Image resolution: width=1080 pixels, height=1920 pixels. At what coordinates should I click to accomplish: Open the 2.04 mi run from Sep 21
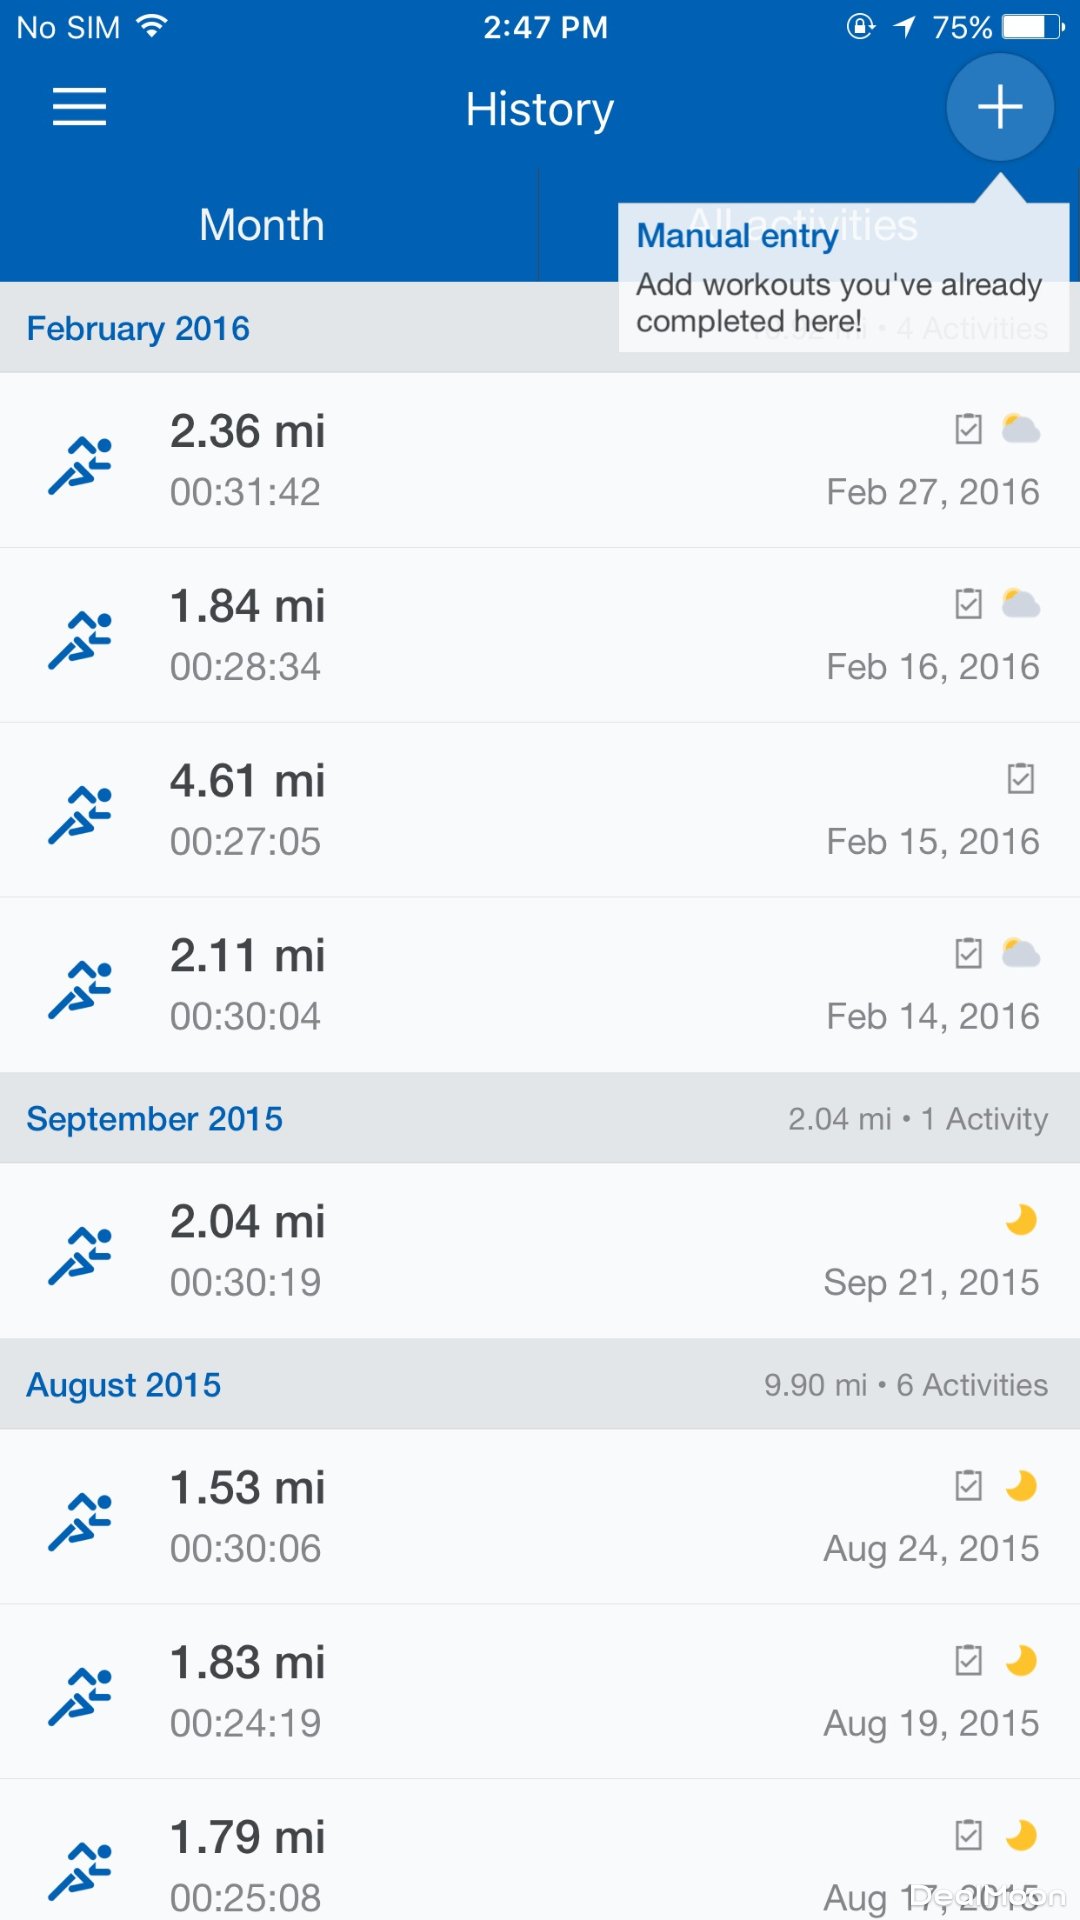coord(540,1250)
